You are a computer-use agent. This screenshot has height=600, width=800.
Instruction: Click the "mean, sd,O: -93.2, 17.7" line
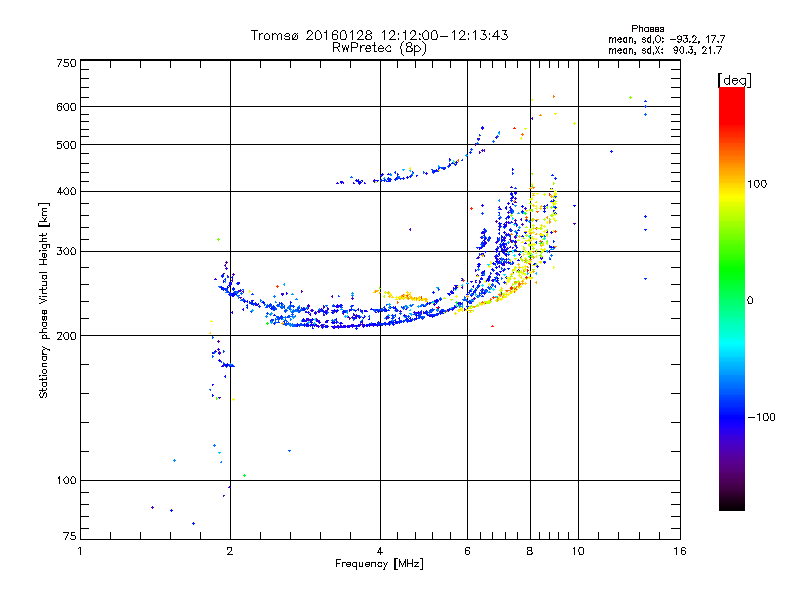[x=666, y=39]
